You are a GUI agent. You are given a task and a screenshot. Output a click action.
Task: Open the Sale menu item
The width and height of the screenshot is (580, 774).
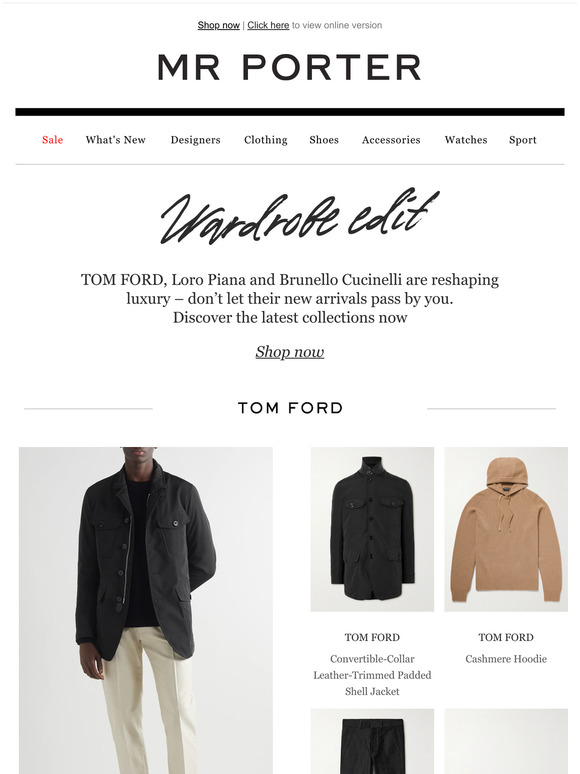(x=52, y=140)
